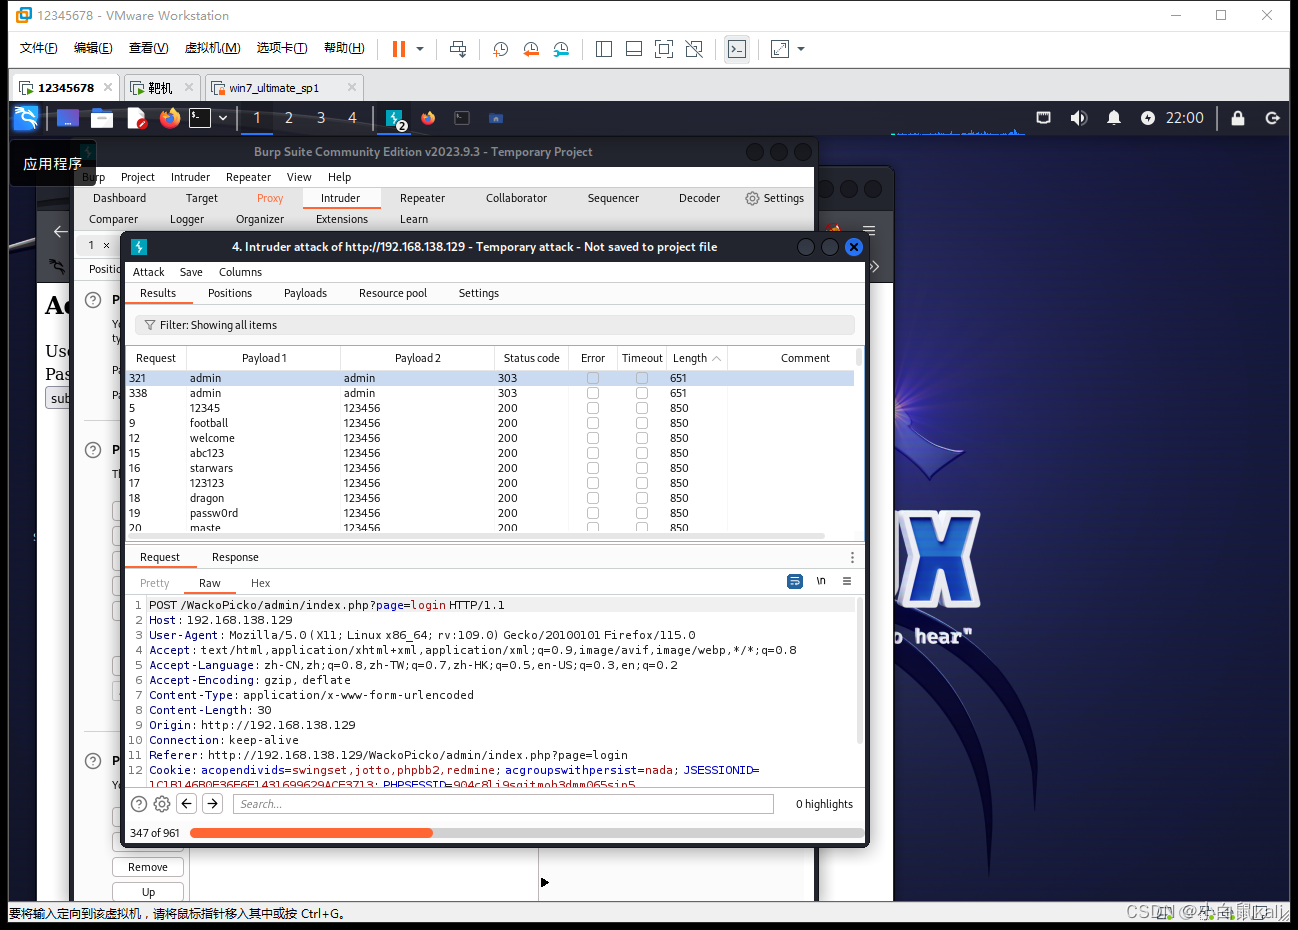
Task: Open the VMware console view icon
Action: click(x=737, y=49)
